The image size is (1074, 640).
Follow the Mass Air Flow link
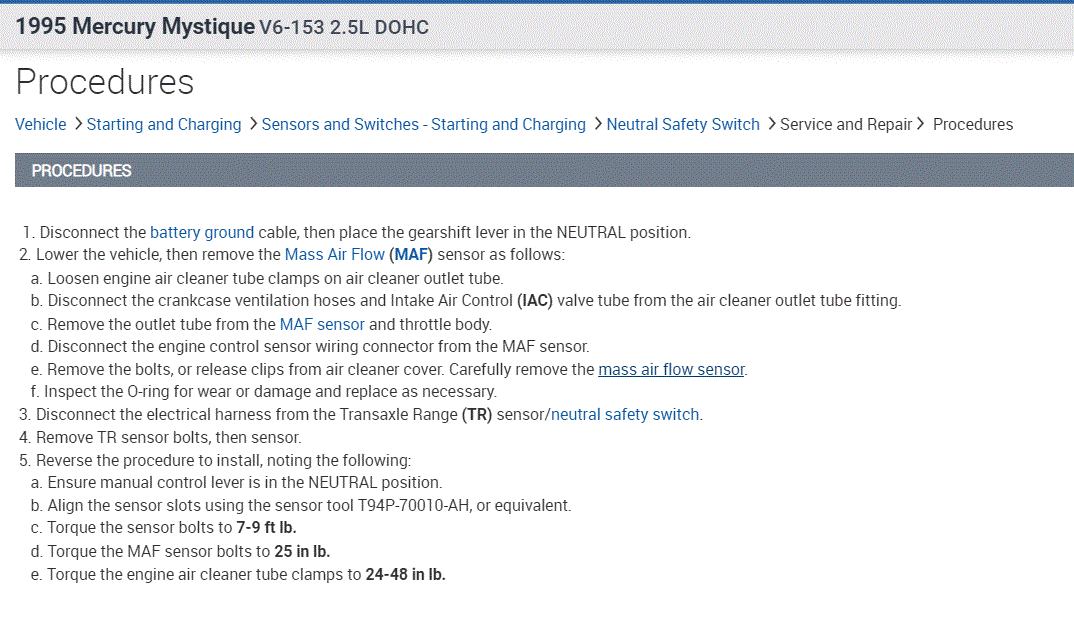point(334,255)
